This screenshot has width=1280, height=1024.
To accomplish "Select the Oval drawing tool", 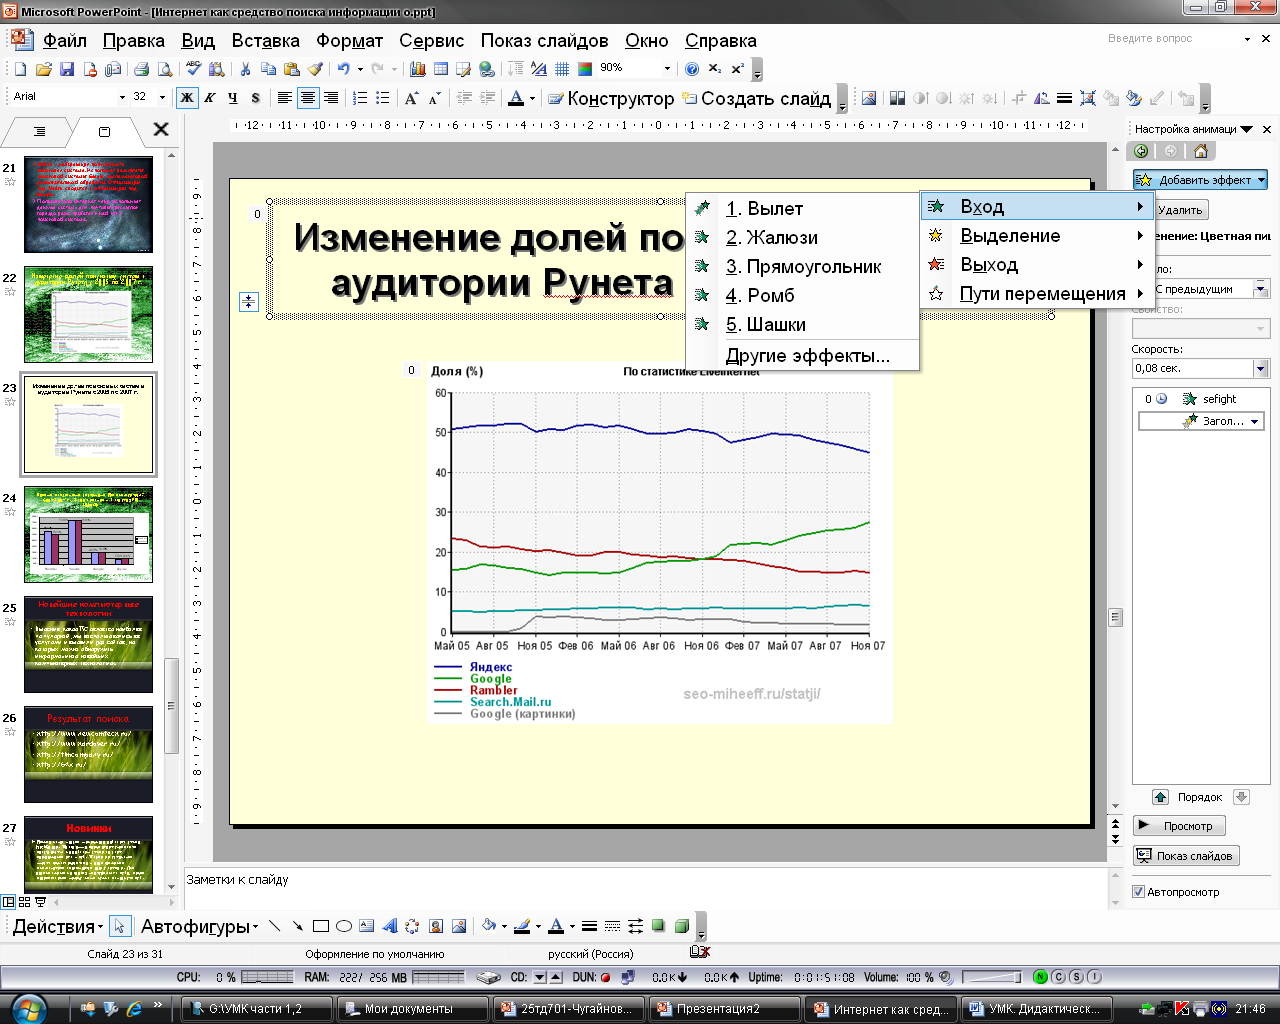I will (344, 926).
